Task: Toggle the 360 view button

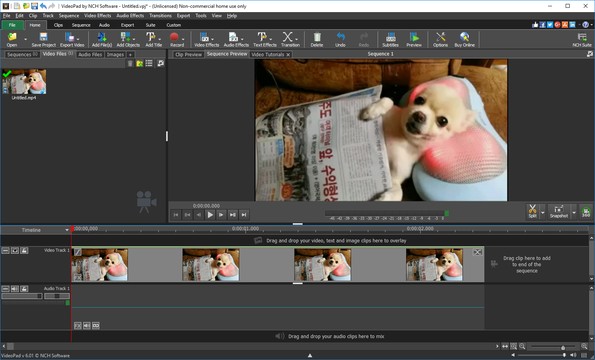Action: click(x=586, y=211)
